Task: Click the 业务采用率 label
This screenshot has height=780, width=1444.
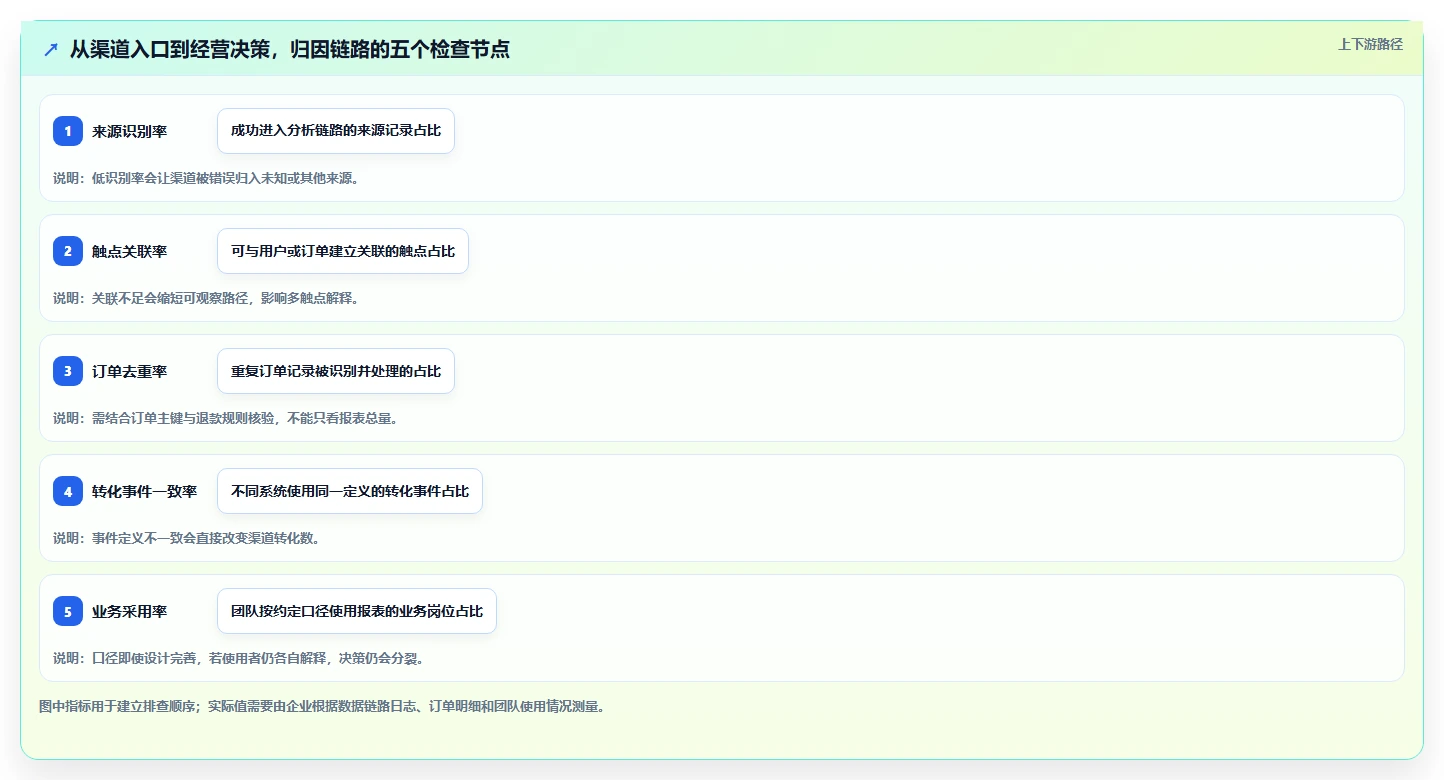Action: pos(129,611)
